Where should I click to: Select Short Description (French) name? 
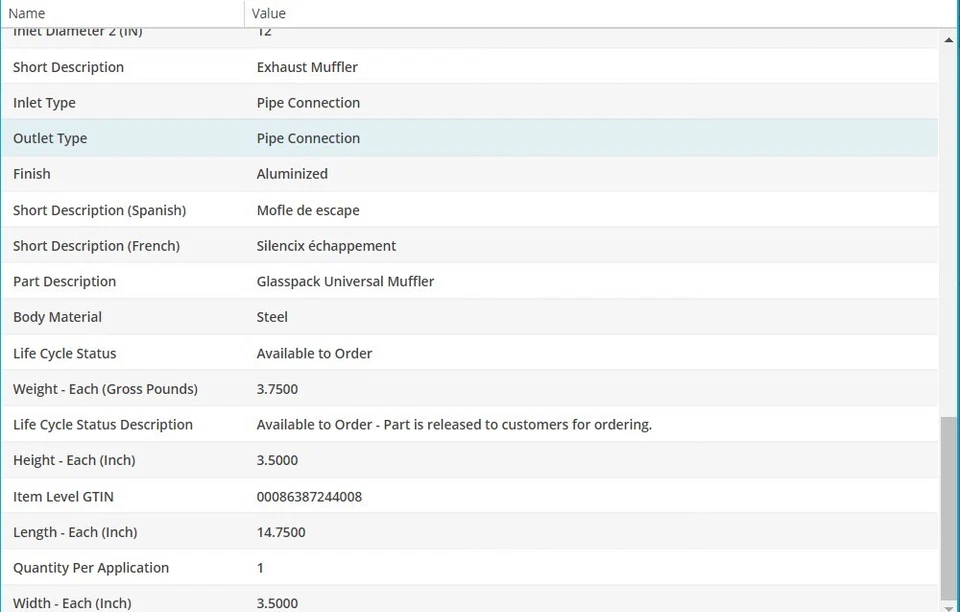coord(96,246)
